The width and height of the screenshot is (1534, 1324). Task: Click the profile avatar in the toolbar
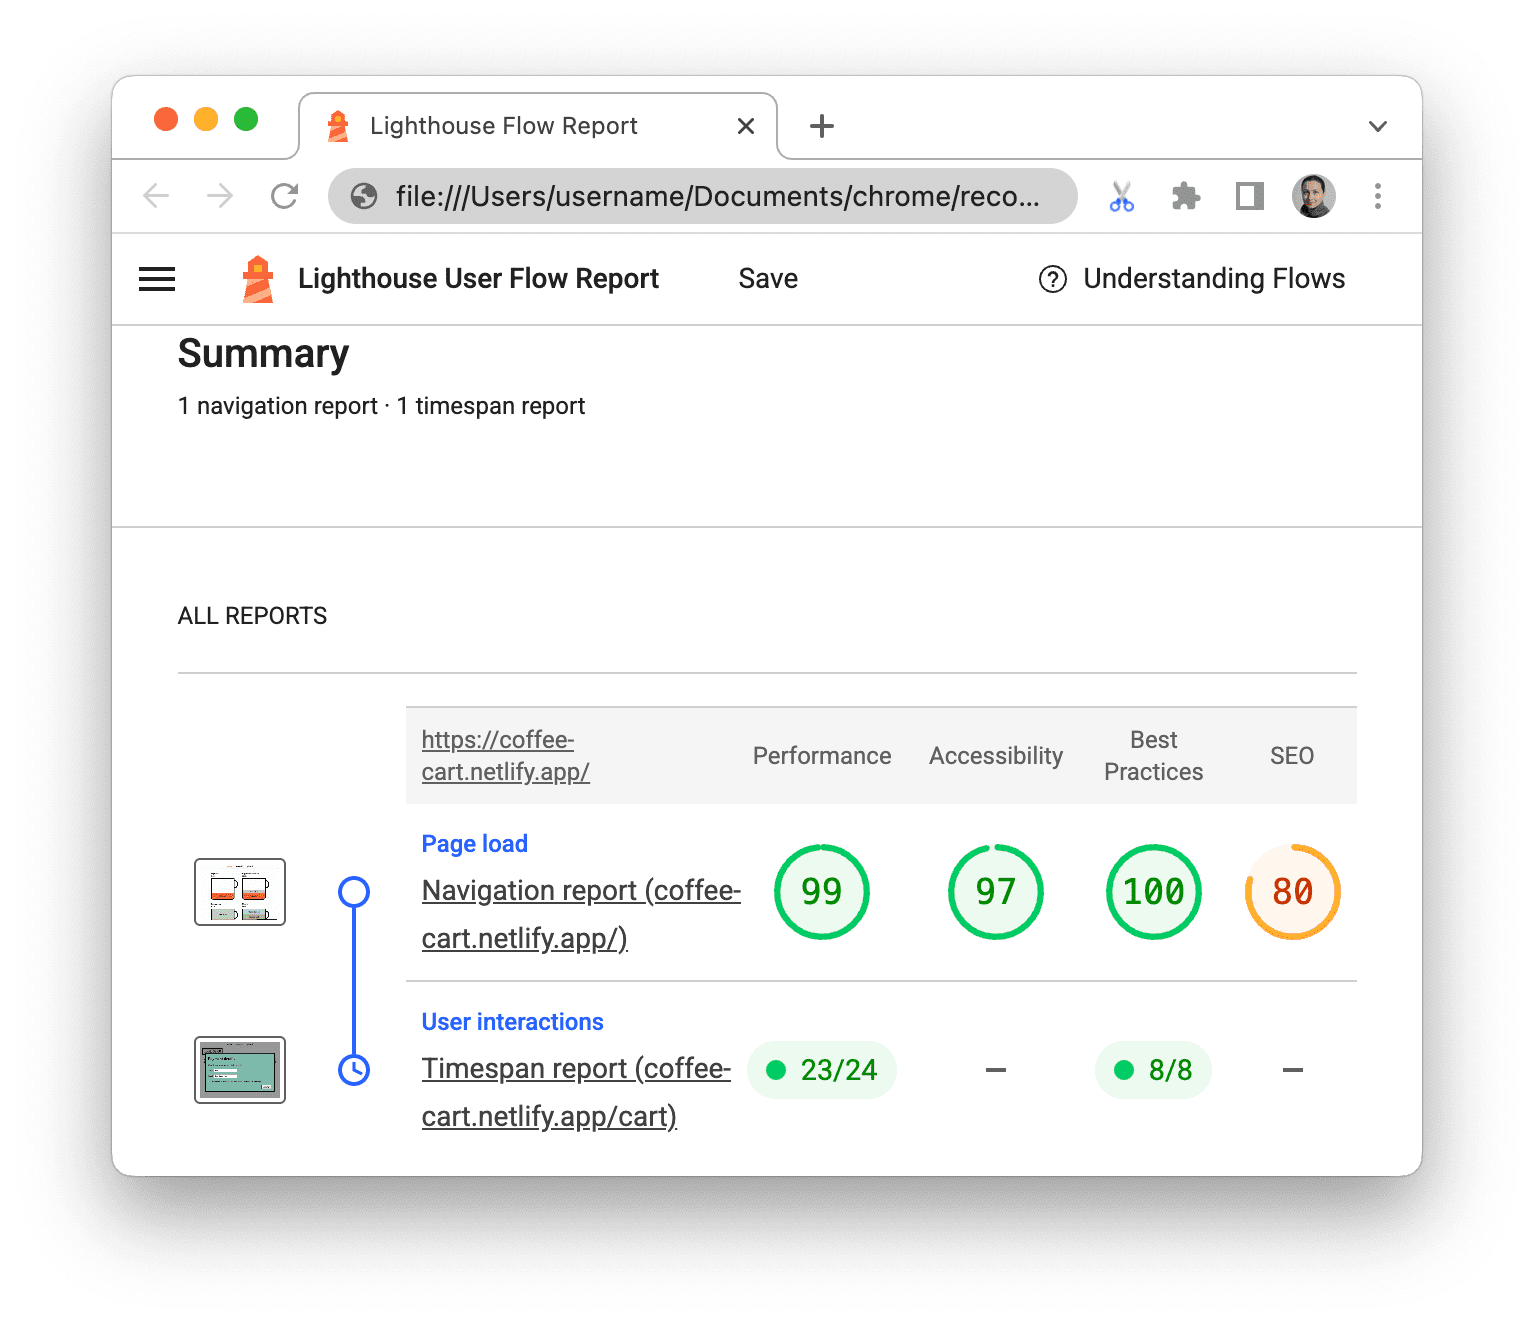tap(1313, 196)
